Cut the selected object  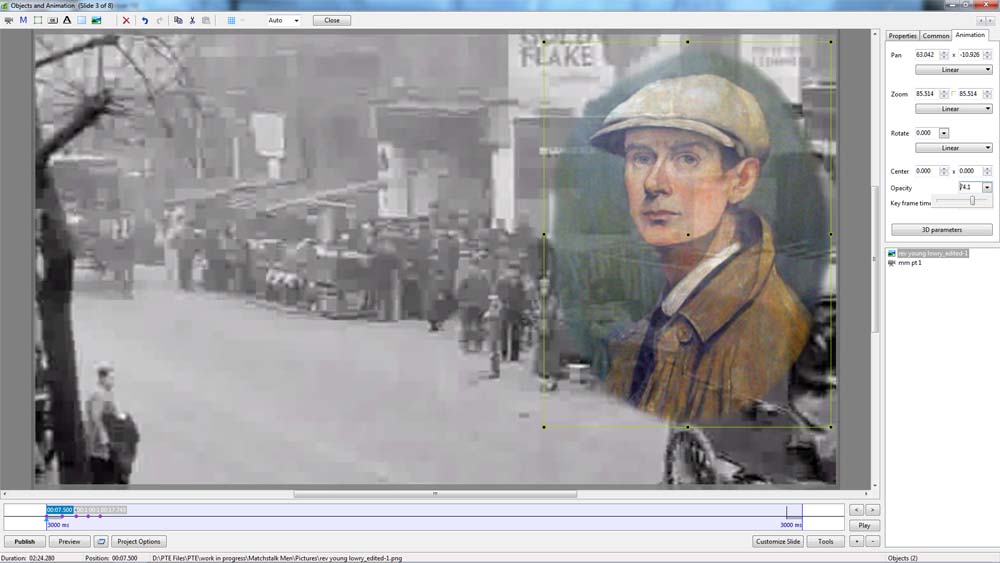(192, 20)
